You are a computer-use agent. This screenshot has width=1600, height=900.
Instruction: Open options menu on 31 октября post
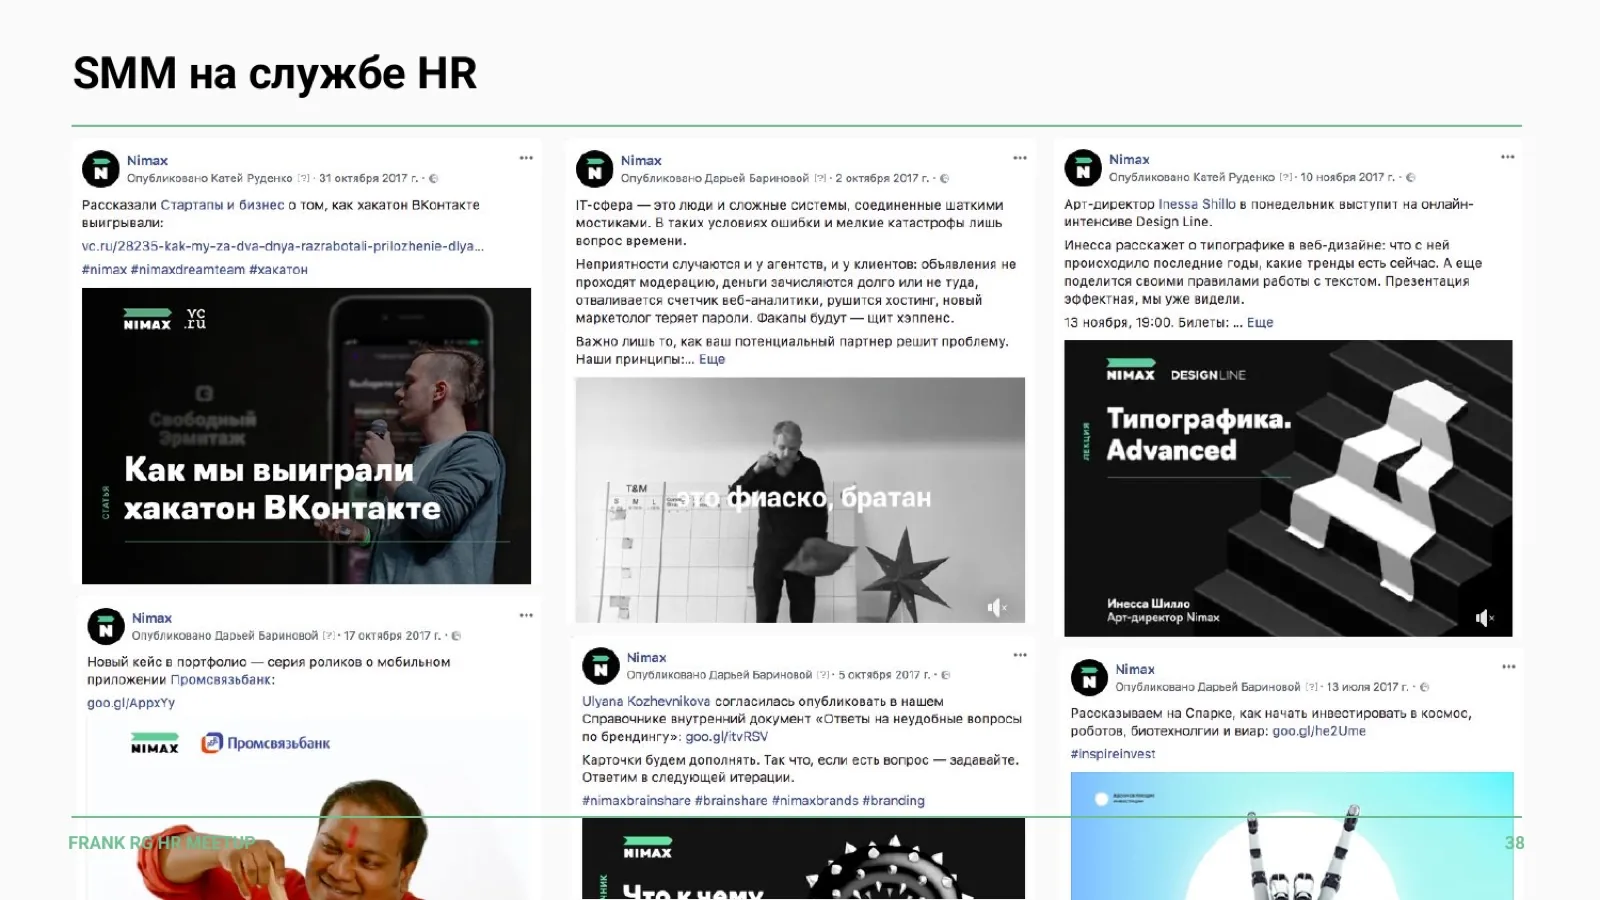[x=526, y=158]
